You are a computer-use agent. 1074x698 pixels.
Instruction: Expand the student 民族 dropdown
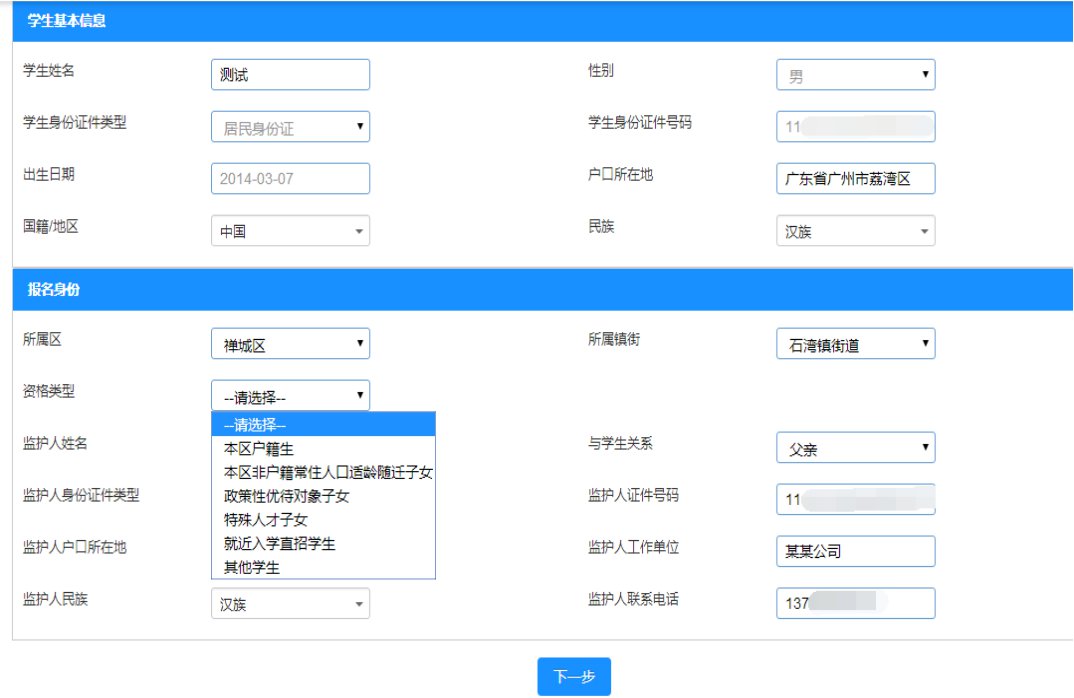[x=855, y=231]
